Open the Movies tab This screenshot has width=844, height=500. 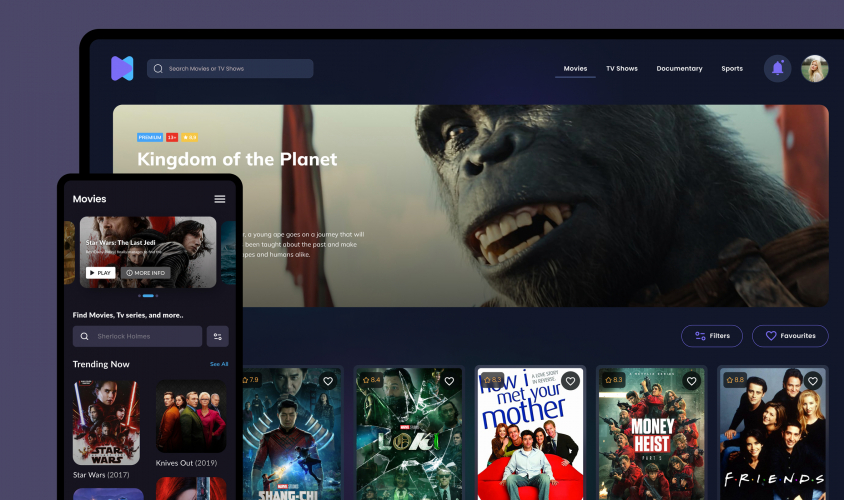[x=575, y=68]
